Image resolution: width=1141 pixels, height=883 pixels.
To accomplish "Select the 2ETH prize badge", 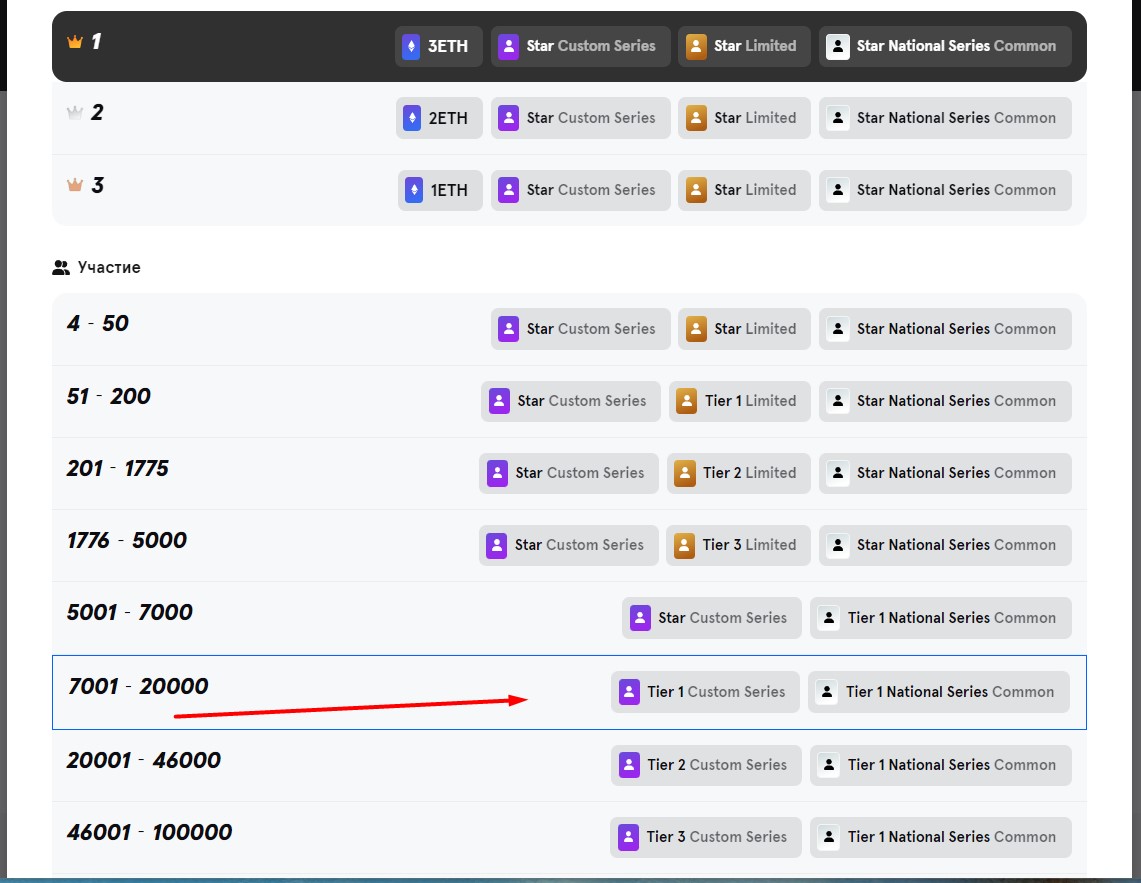I will click(x=440, y=118).
